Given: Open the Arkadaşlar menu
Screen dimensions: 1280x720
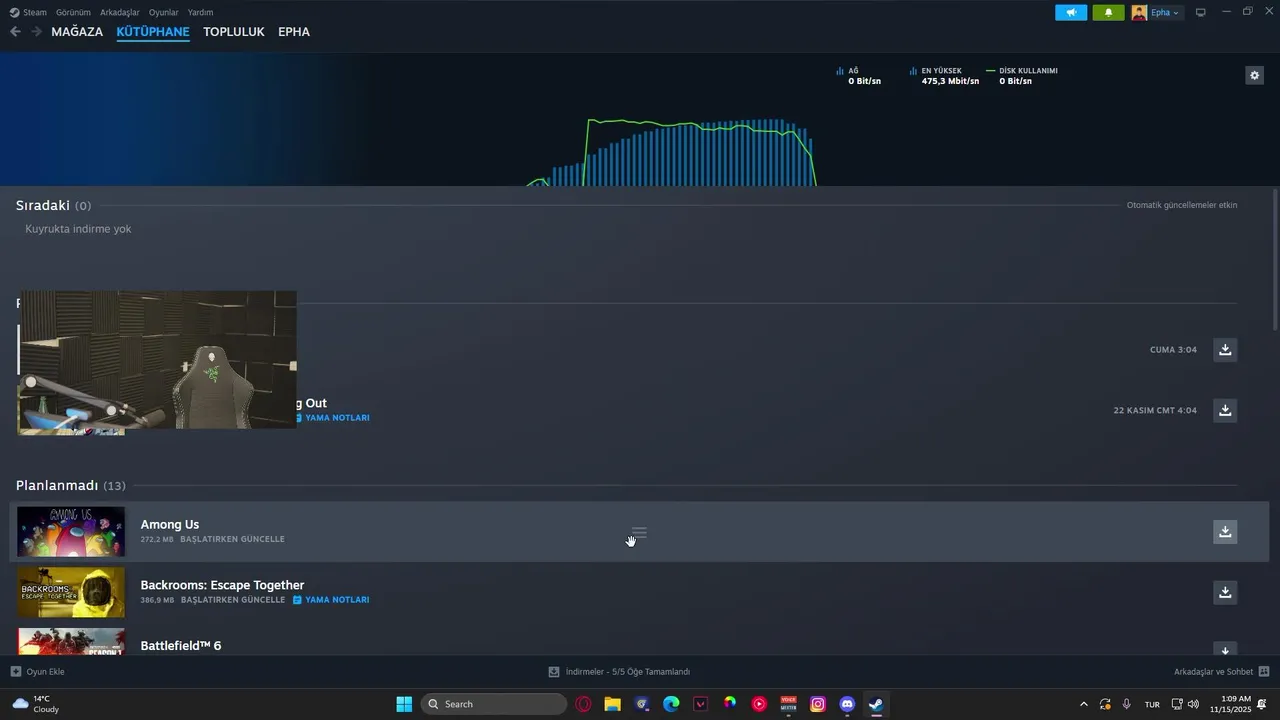Looking at the screenshot, I should [120, 13].
